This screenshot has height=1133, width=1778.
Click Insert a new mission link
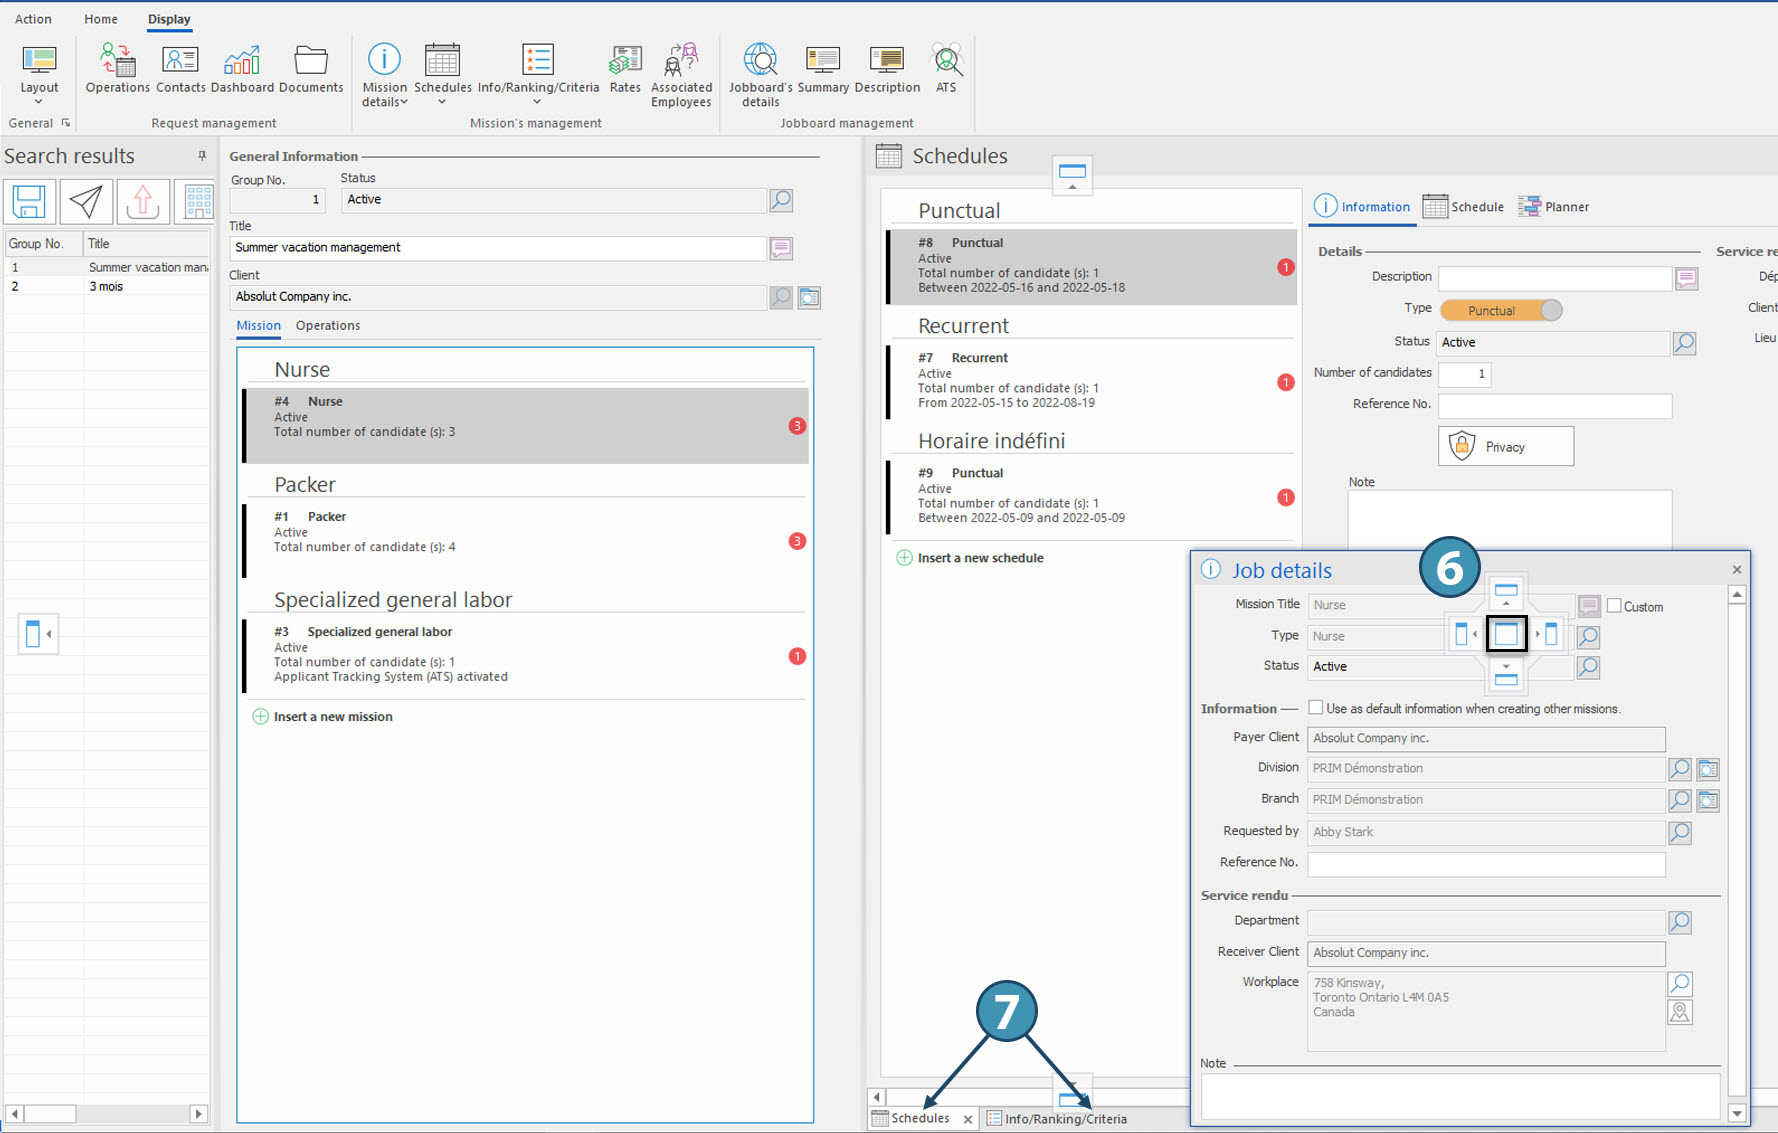333,717
